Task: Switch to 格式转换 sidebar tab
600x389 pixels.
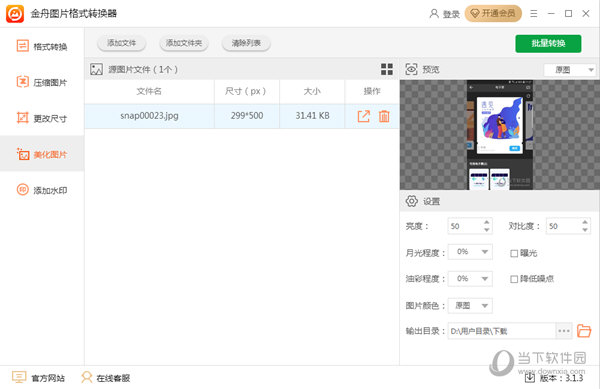Action: click(42, 47)
